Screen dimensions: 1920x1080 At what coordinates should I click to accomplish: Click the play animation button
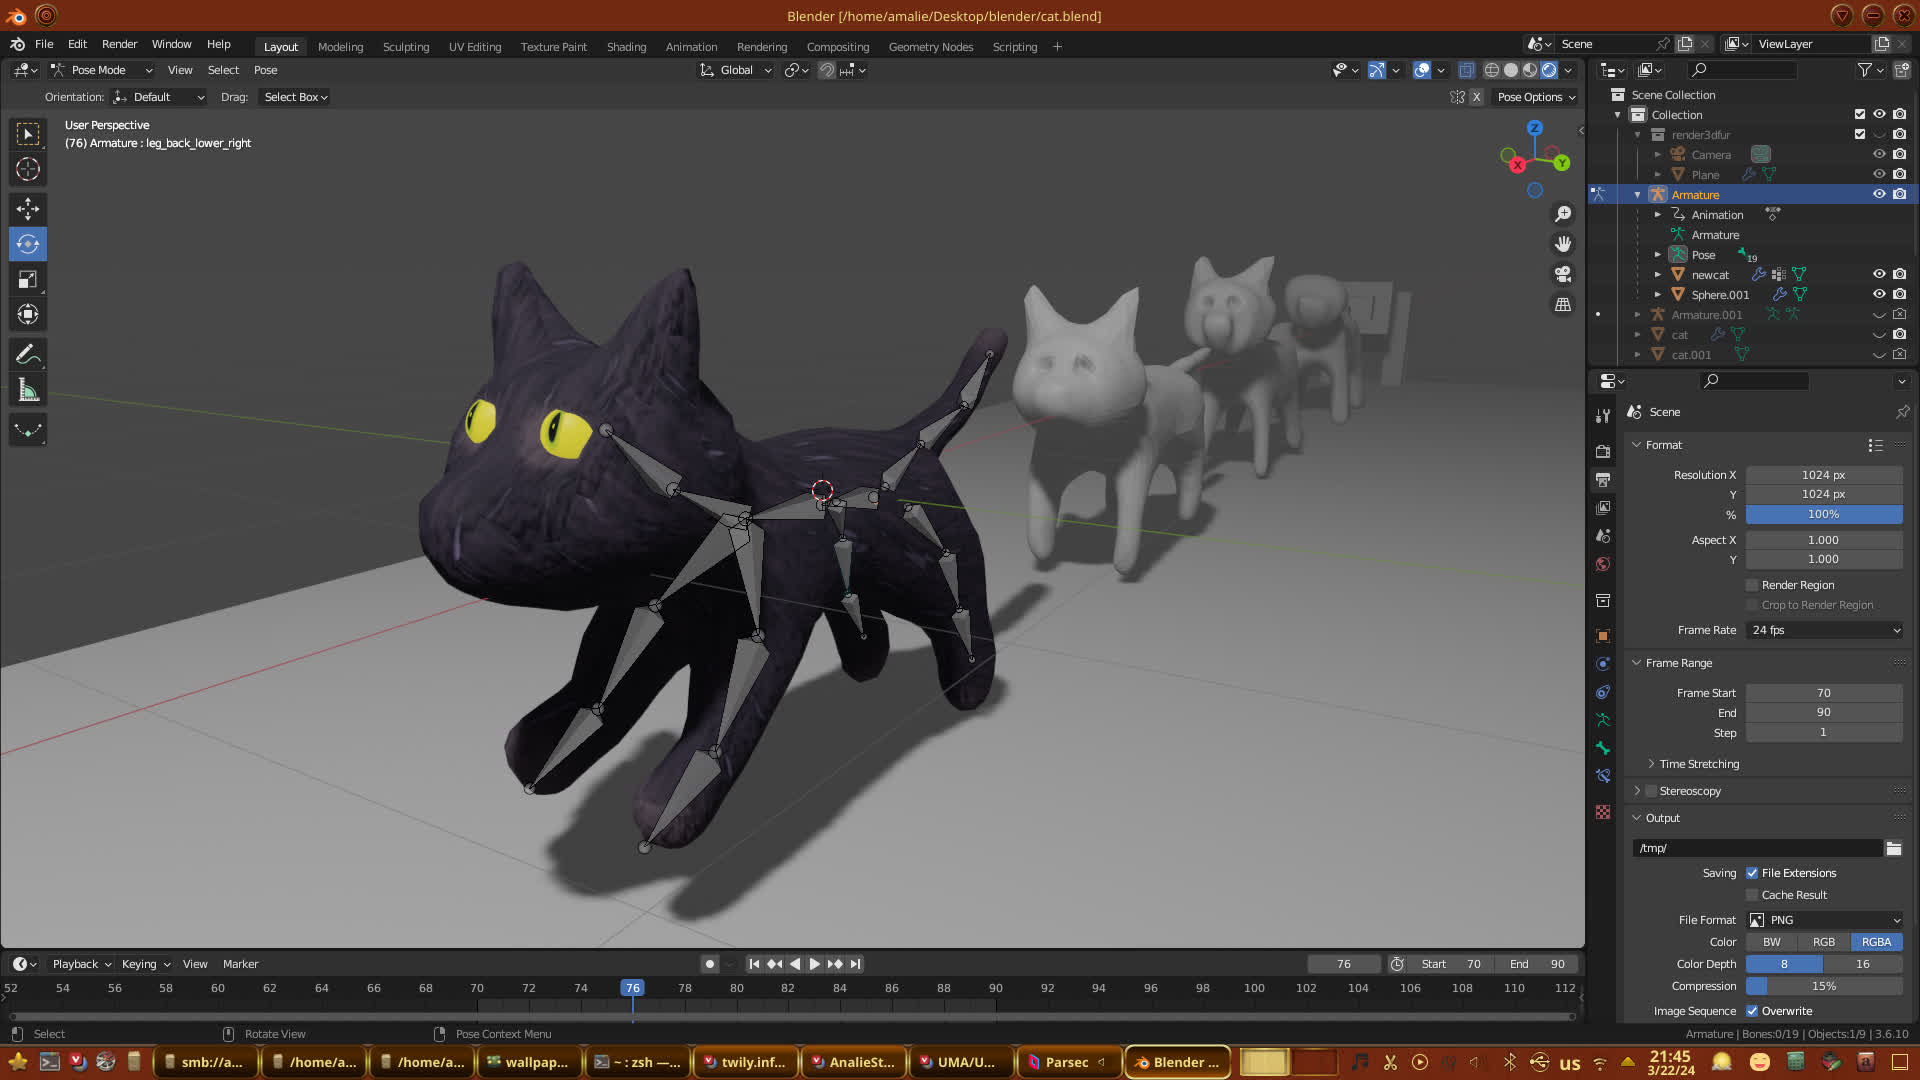[814, 964]
